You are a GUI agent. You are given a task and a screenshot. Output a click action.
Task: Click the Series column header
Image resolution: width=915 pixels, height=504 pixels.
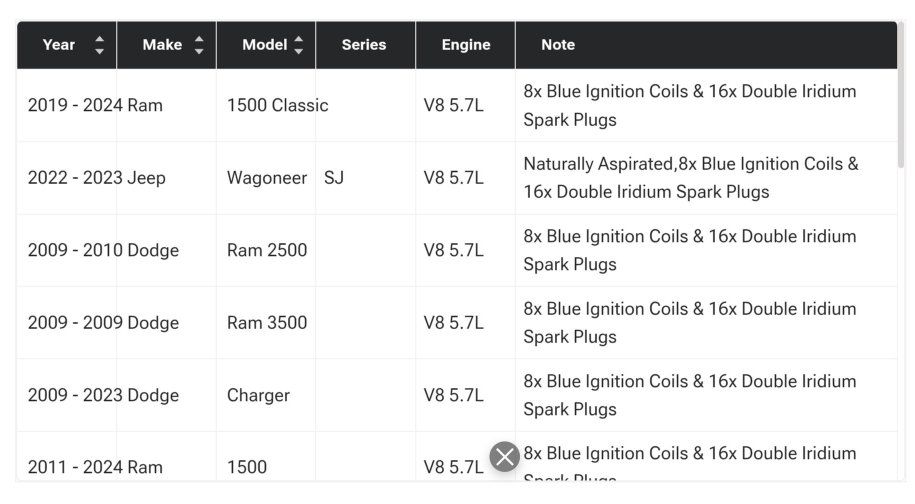(364, 45)
